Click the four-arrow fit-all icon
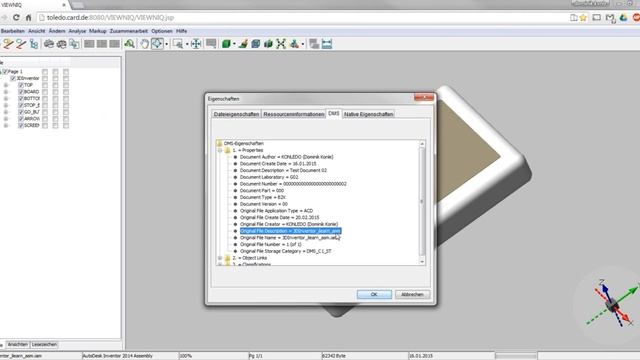640x360 pixels. coord(196,44)
